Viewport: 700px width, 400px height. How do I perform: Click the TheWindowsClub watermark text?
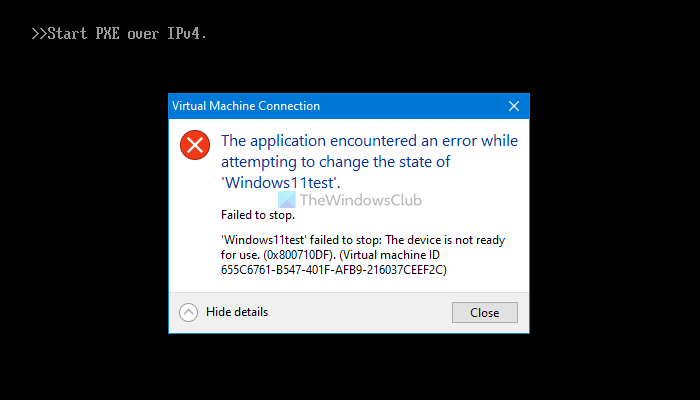[360, 200]
